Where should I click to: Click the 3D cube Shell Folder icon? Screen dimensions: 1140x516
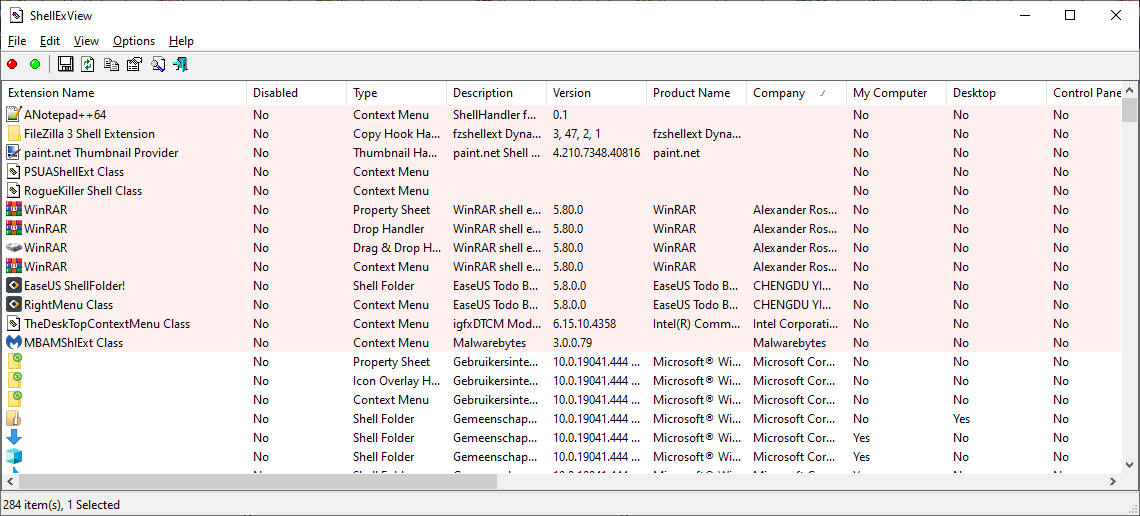(x=14, y=456)
